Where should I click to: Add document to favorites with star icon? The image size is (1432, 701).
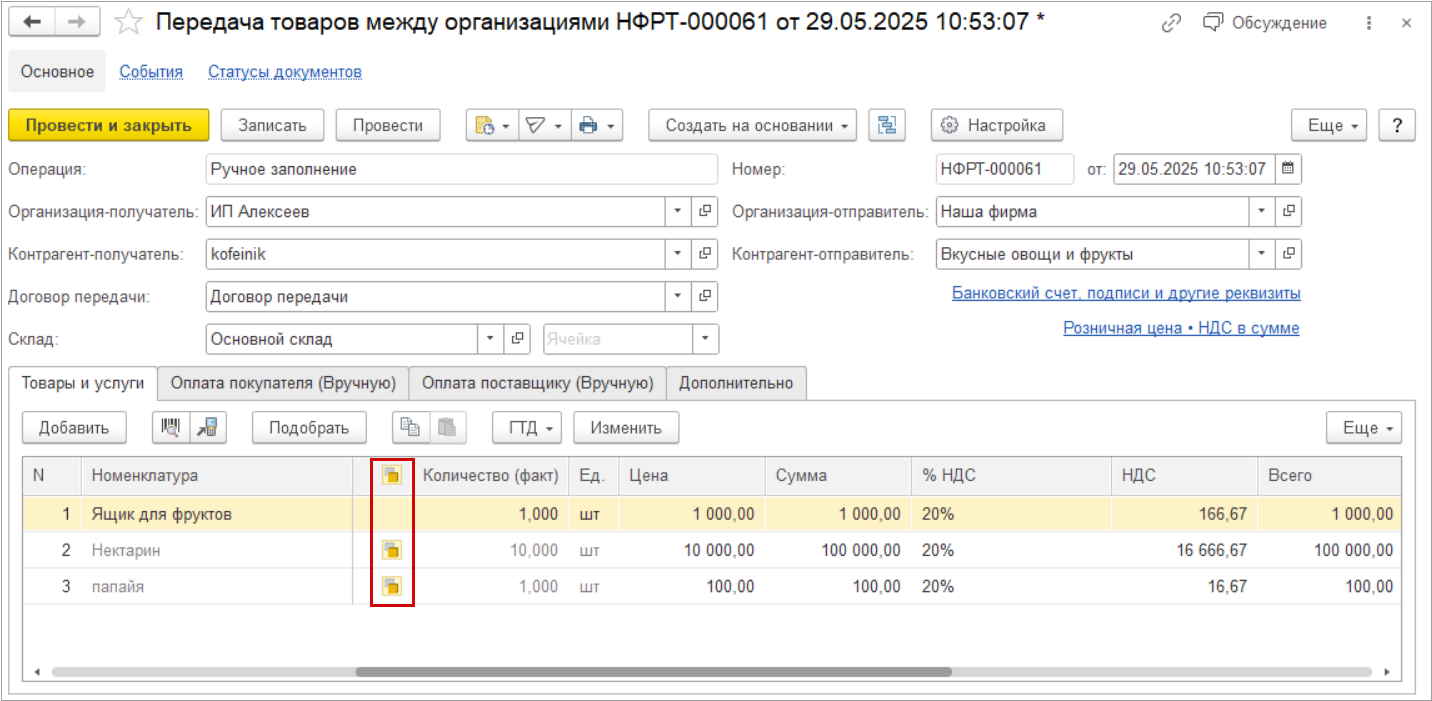coord(128,21)
